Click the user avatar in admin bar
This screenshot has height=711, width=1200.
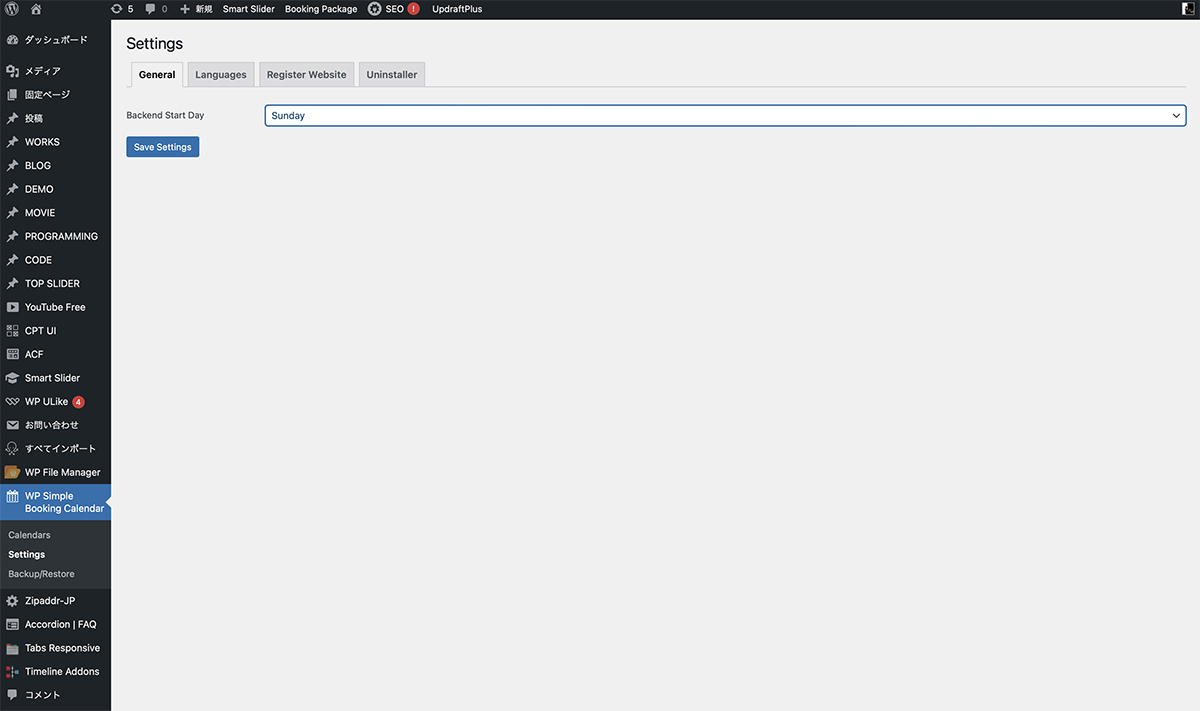(1189, 9)
